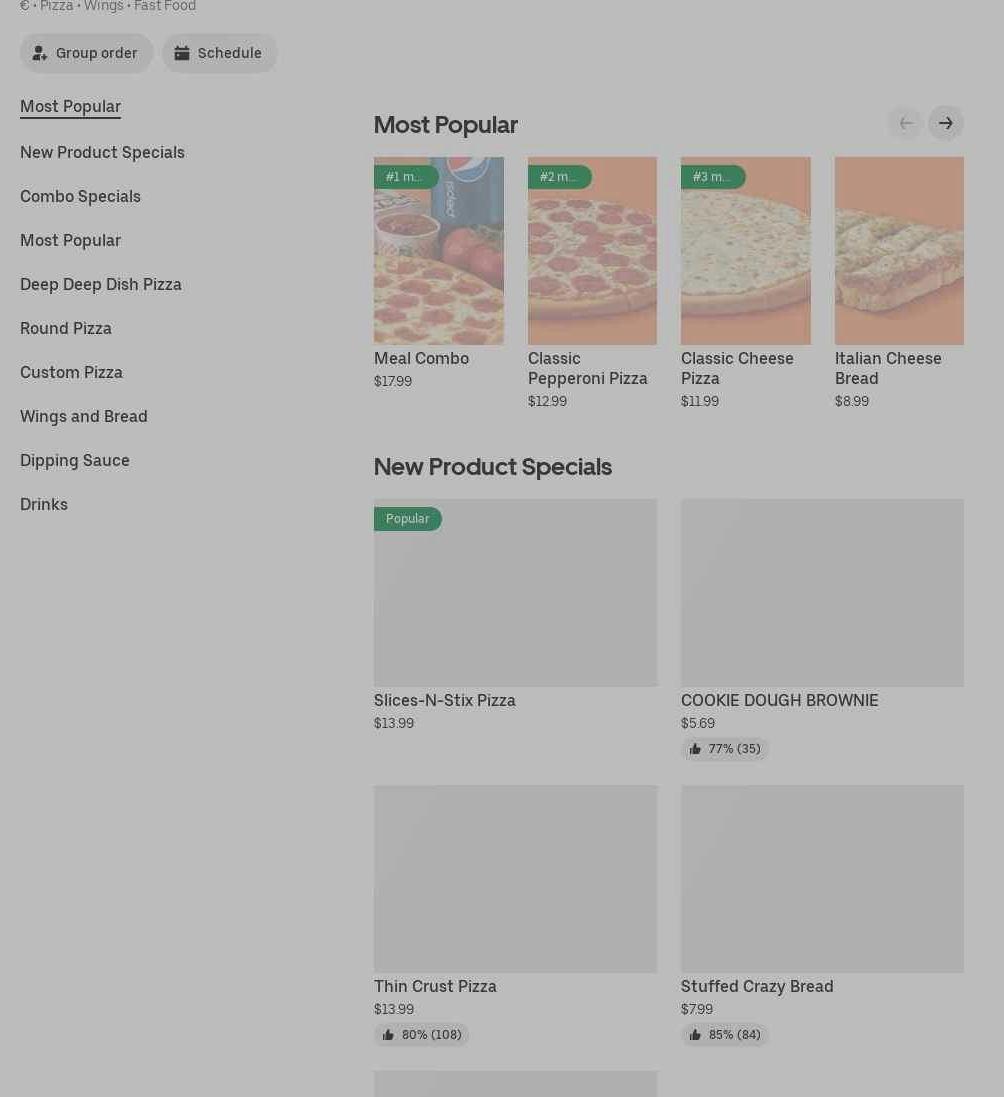Open the Meal Combo item thumbnail

(x=438, y=250)
